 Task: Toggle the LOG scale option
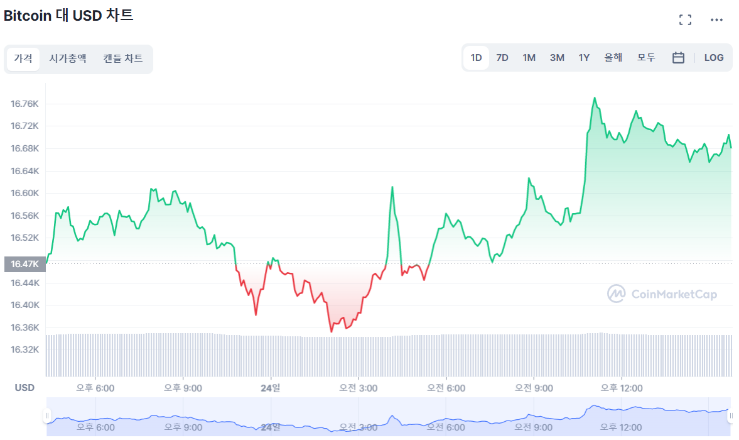714,58
